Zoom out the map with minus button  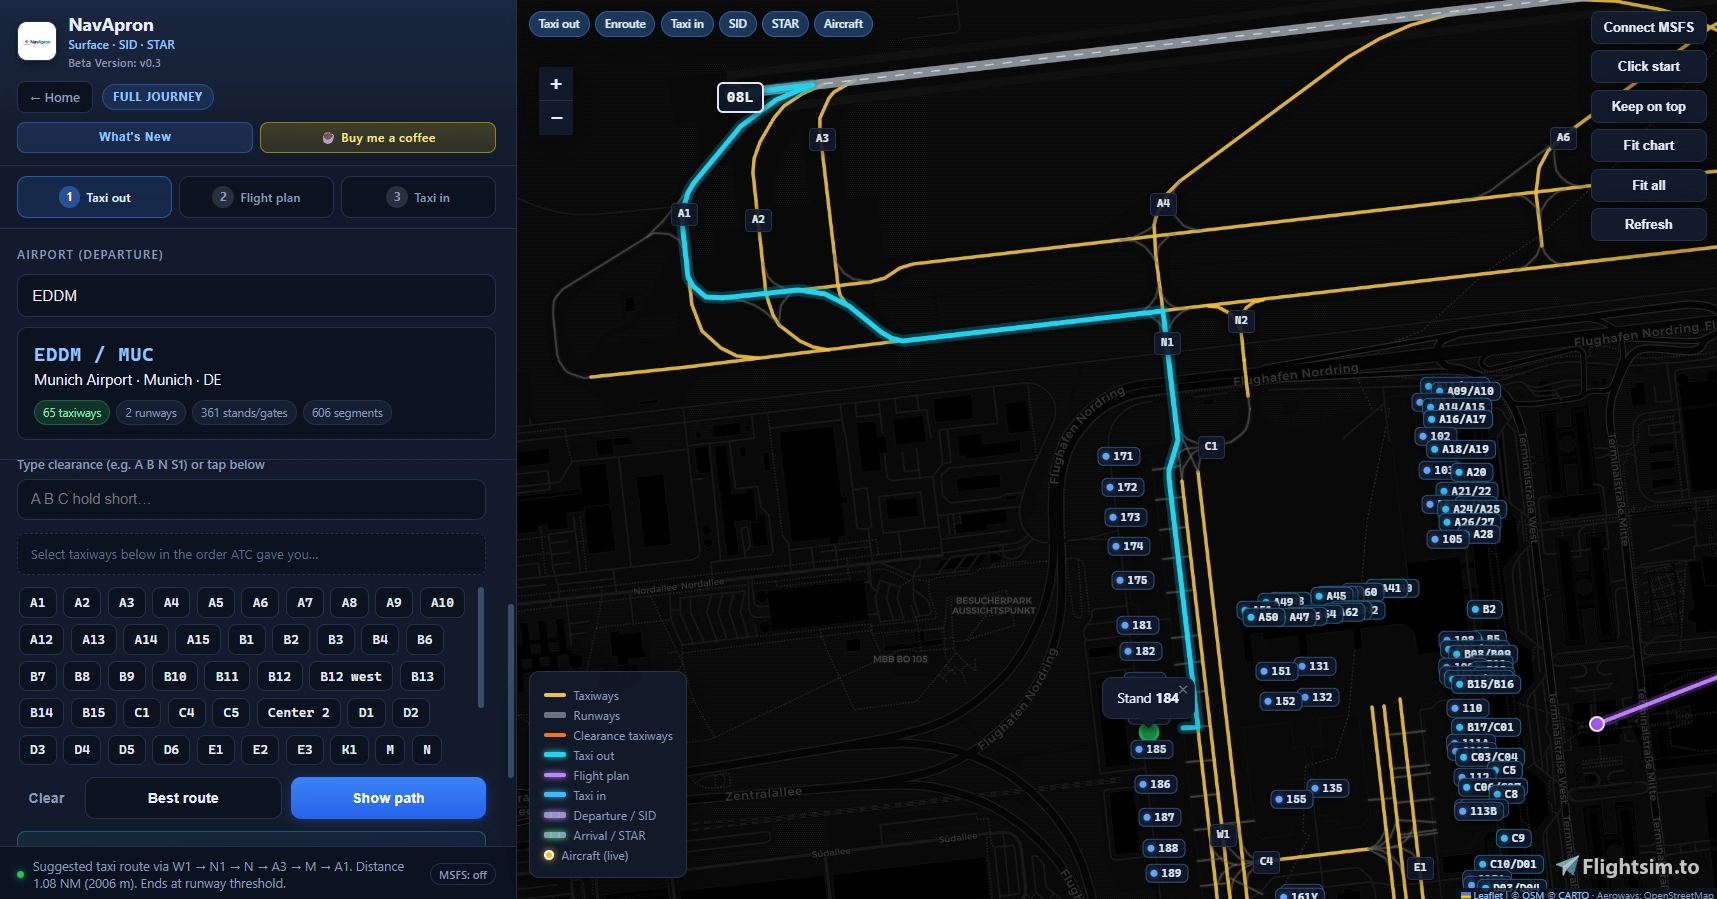pyautogui.click(x=556, y=118)
